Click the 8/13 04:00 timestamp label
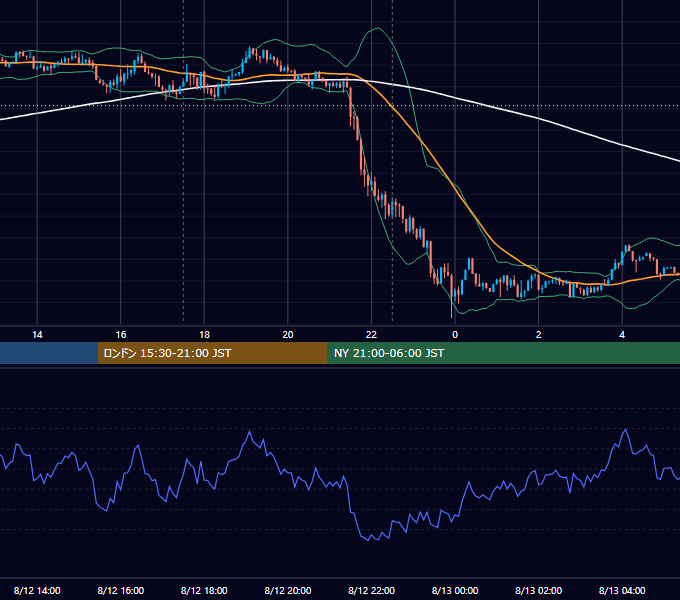 click(x=622, y=590)
